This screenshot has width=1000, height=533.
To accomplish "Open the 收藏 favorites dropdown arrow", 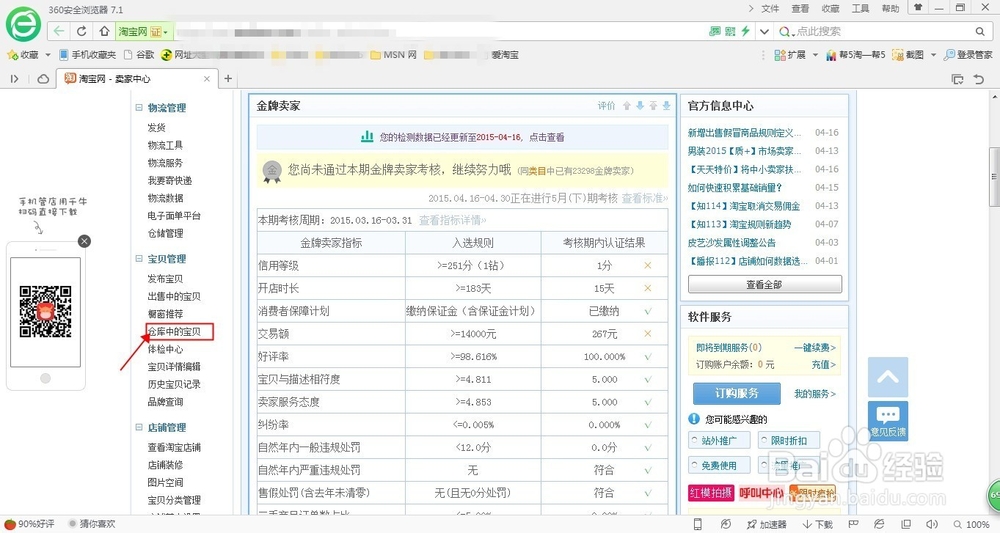I will tap(48, 55).
